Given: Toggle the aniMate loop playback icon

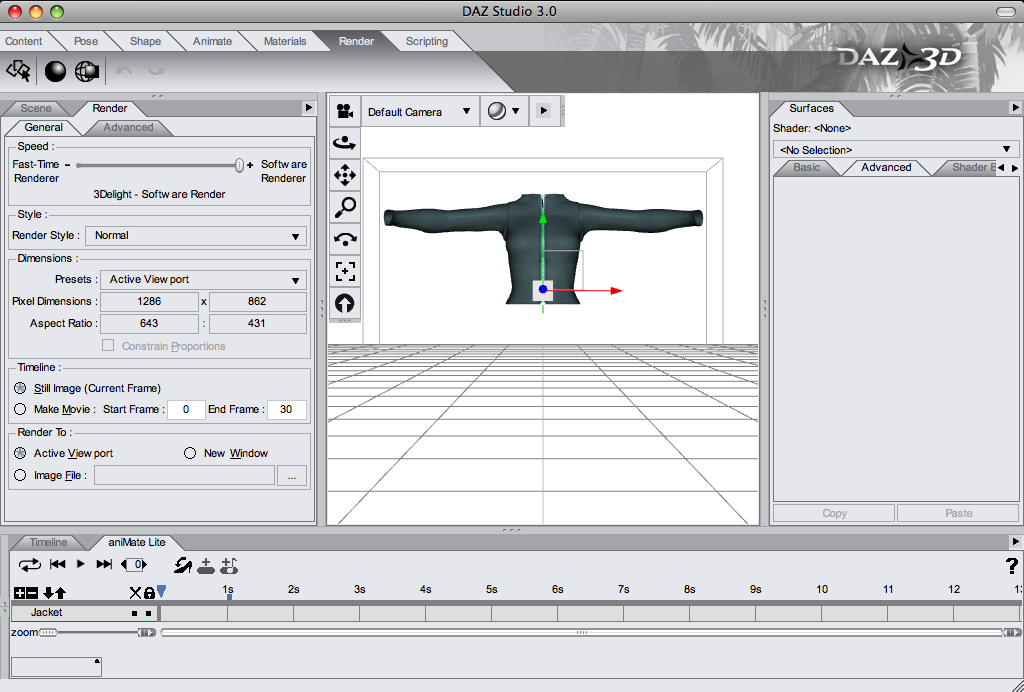Looking at the screenshot, I should click(x=29, y=565).
